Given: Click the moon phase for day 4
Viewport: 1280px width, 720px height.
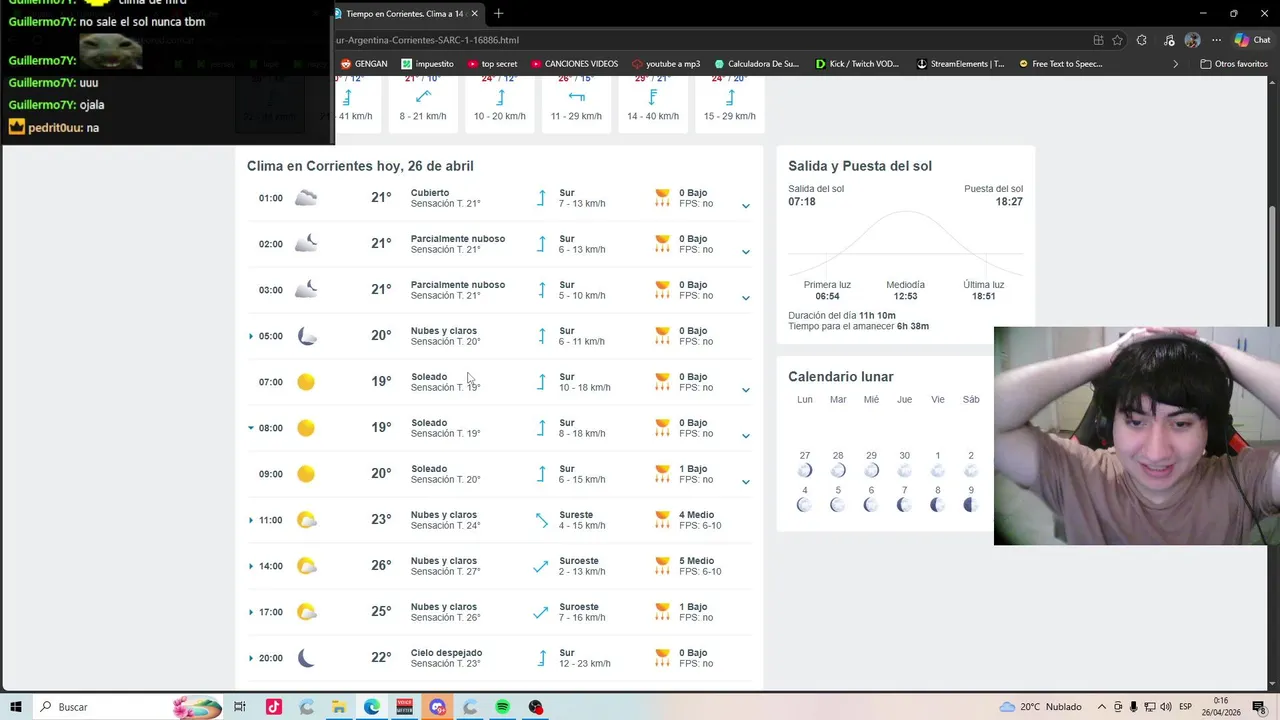Looking at the screenshot, I should [805, 505].
